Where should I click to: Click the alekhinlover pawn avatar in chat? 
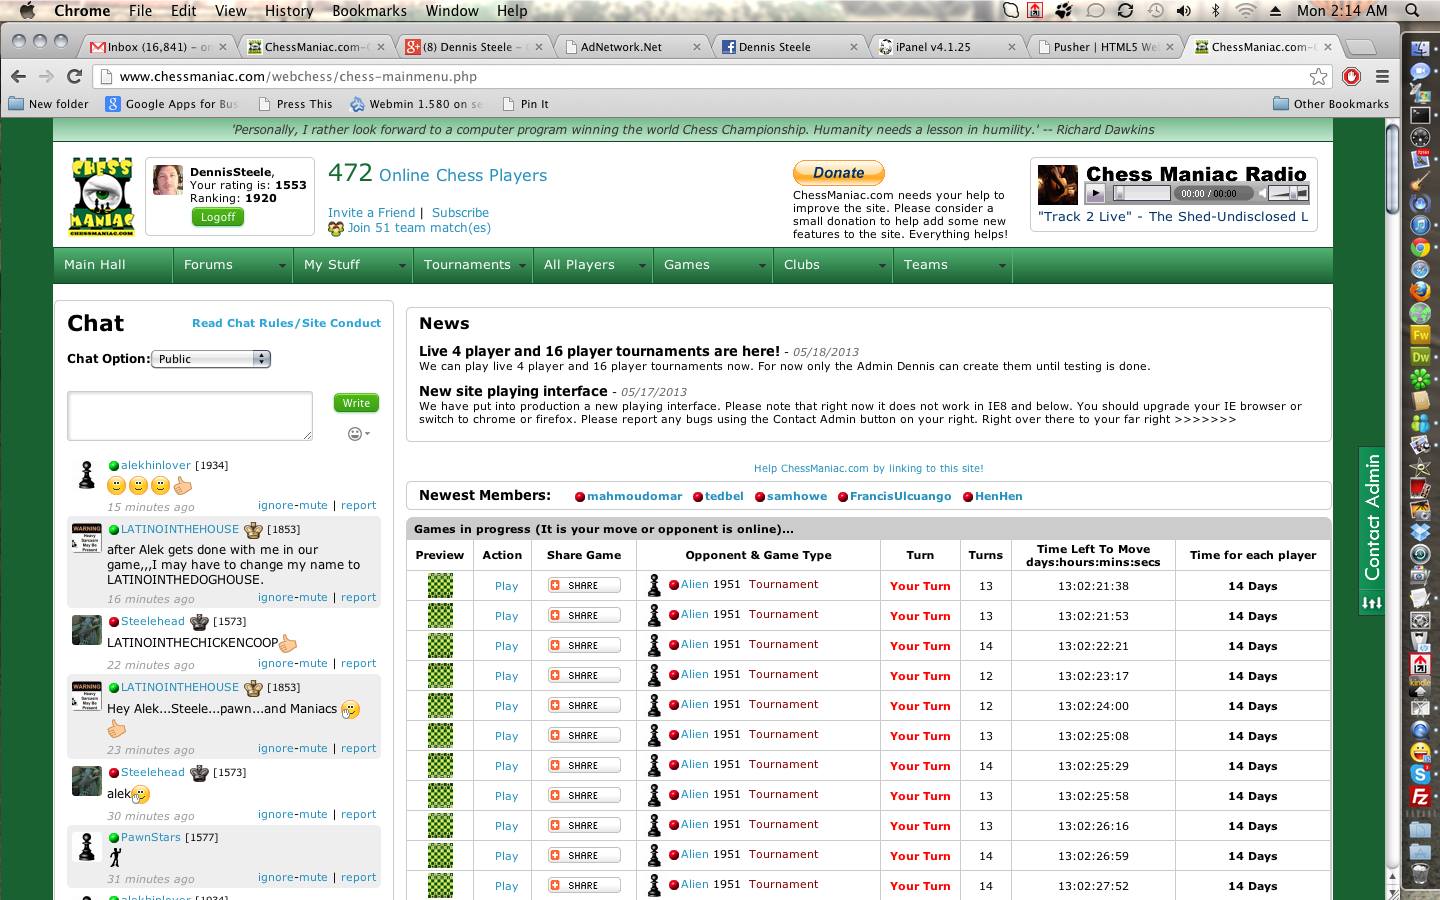click(x=87, y=475)
